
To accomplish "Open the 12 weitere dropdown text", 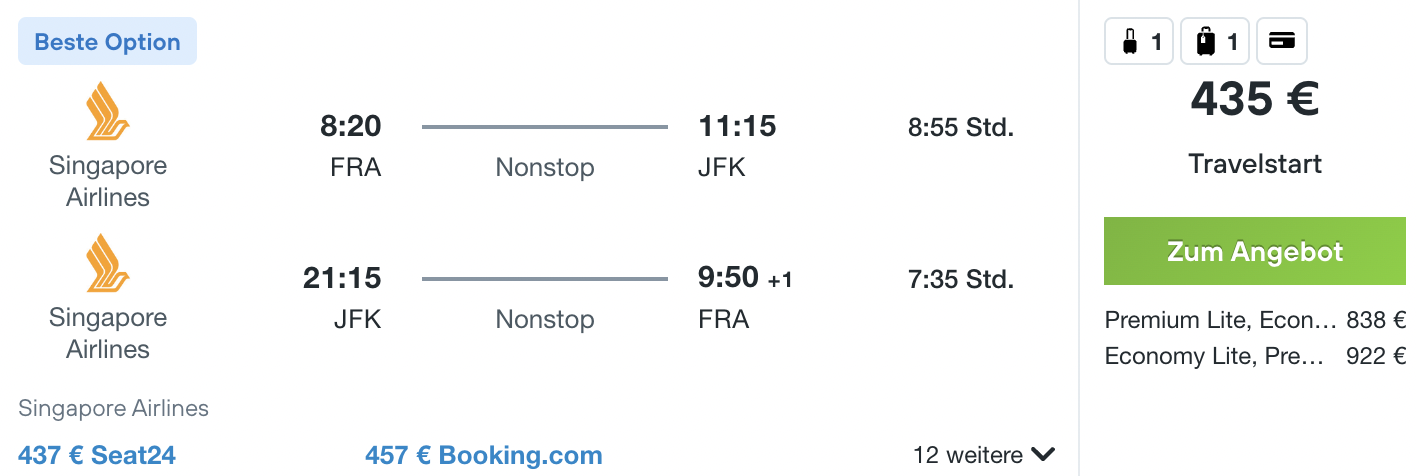I will click(x=968, y=455).
